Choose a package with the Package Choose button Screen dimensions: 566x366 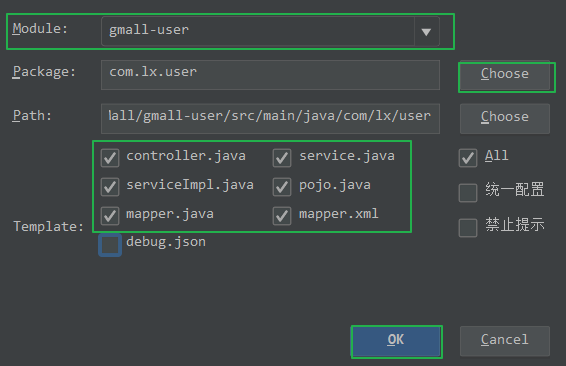(505, 75)
